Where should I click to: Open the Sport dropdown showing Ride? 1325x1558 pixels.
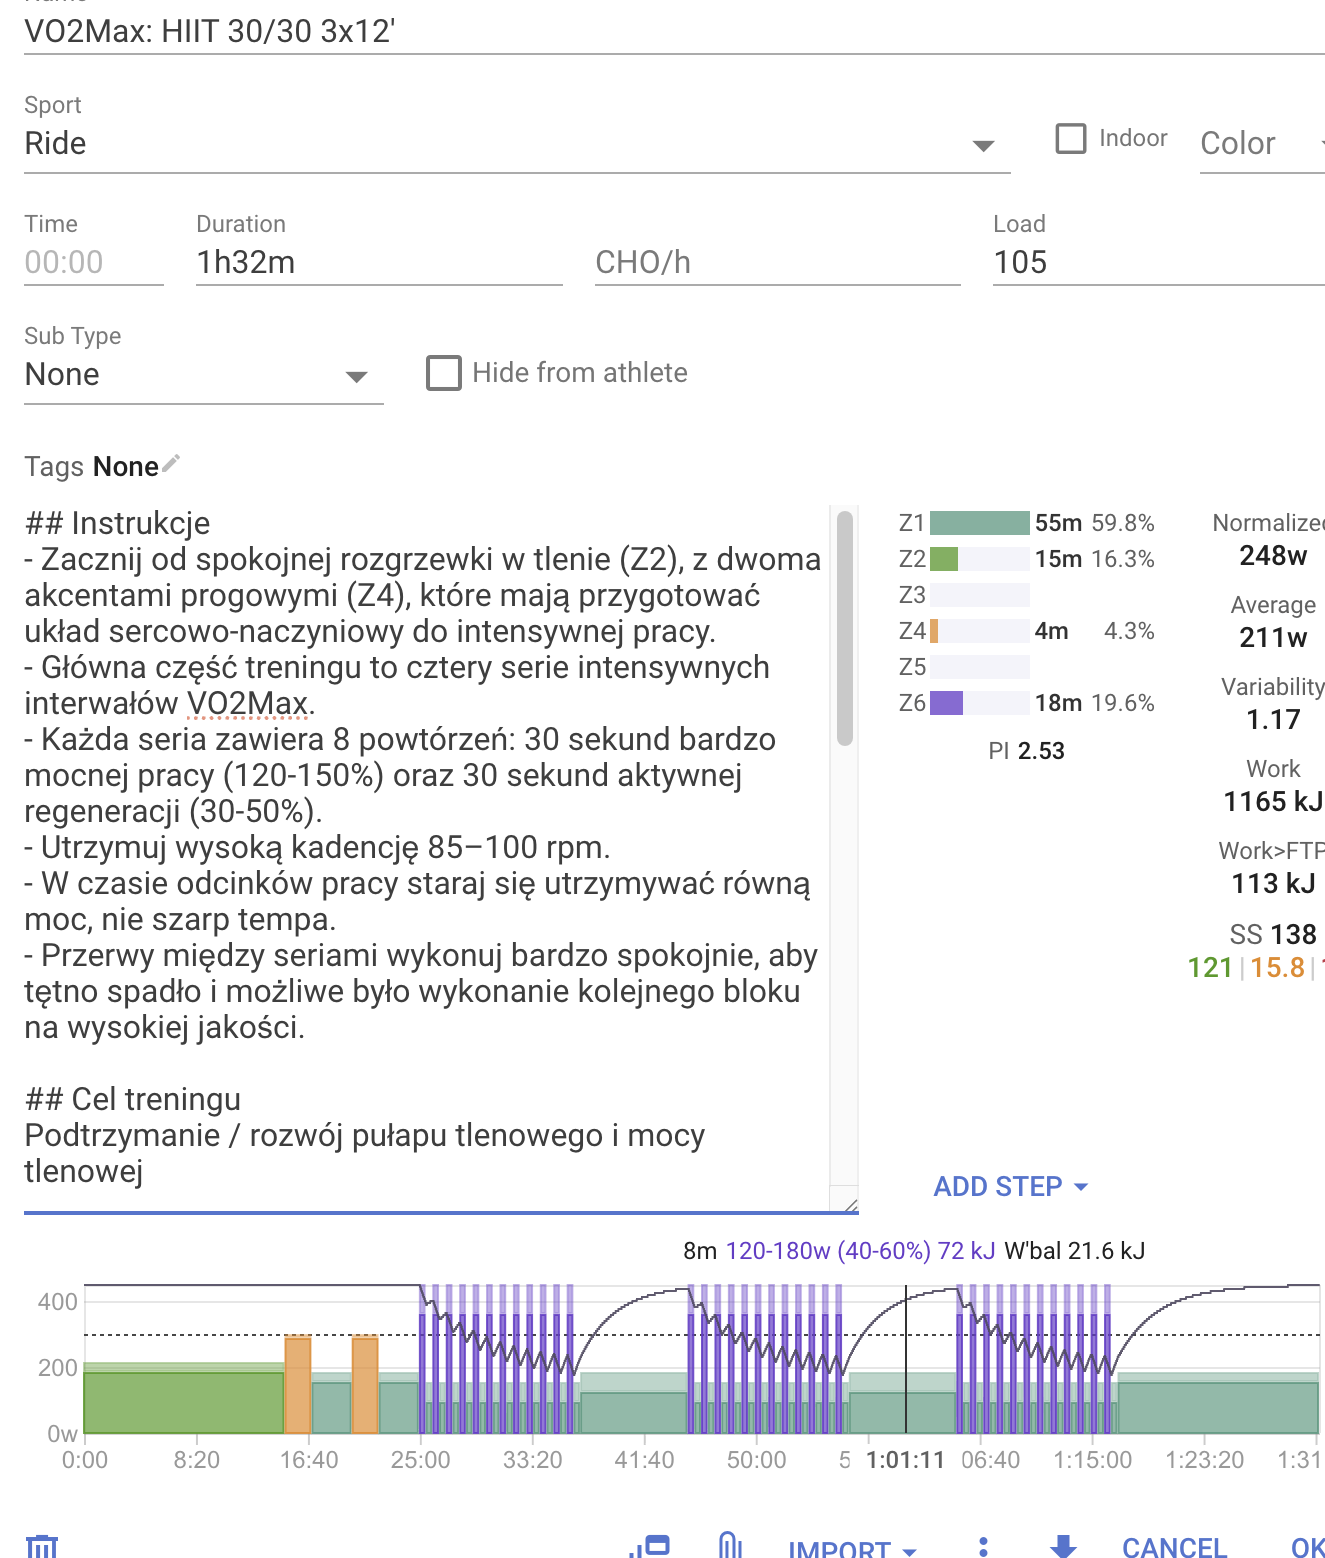tap(516, 144)
